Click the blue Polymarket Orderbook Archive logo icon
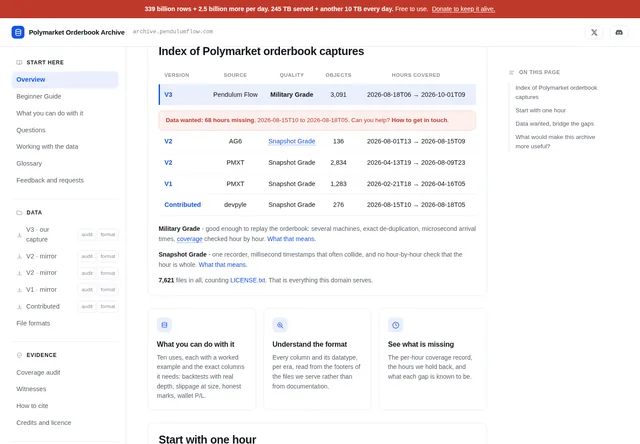The height and width of the screenshot is (444, 640). [x=18, y=32]
